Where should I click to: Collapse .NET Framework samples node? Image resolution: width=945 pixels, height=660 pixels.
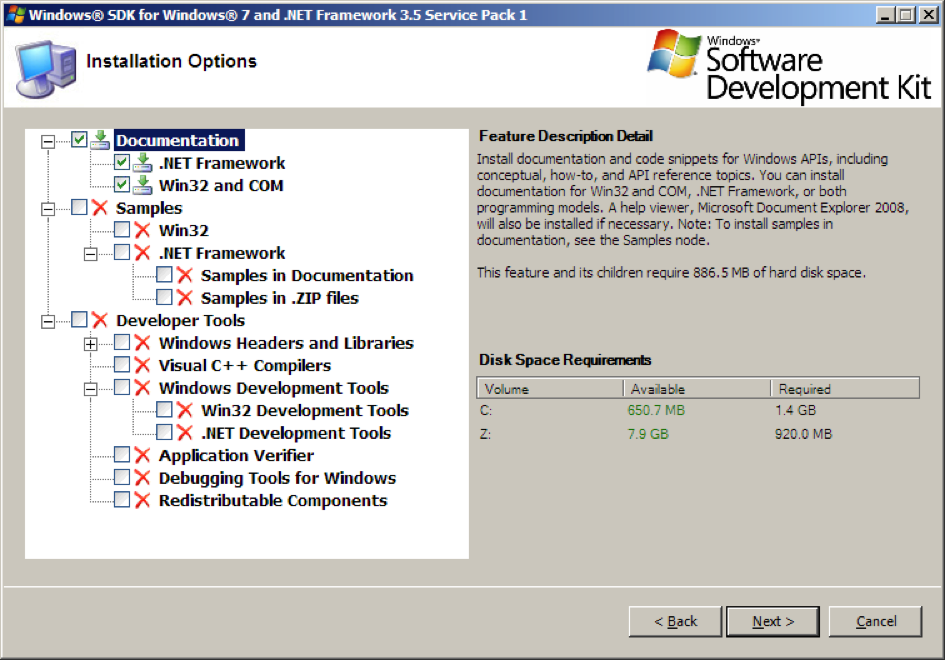coord(90,254)
